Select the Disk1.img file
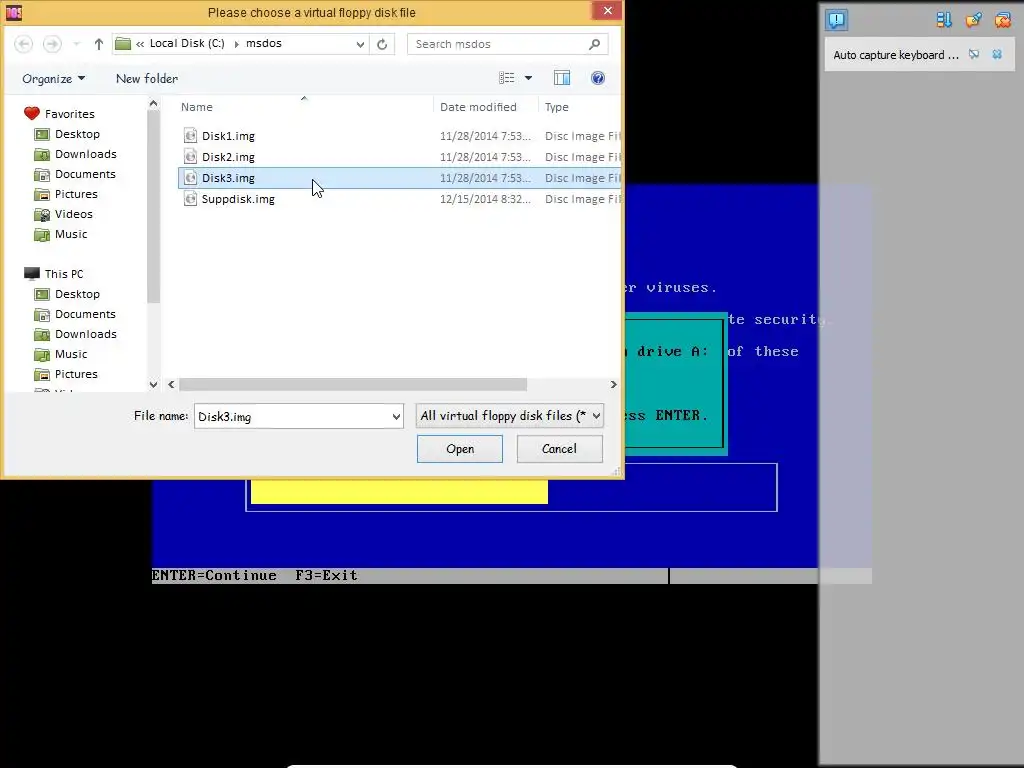 point(400,136)
